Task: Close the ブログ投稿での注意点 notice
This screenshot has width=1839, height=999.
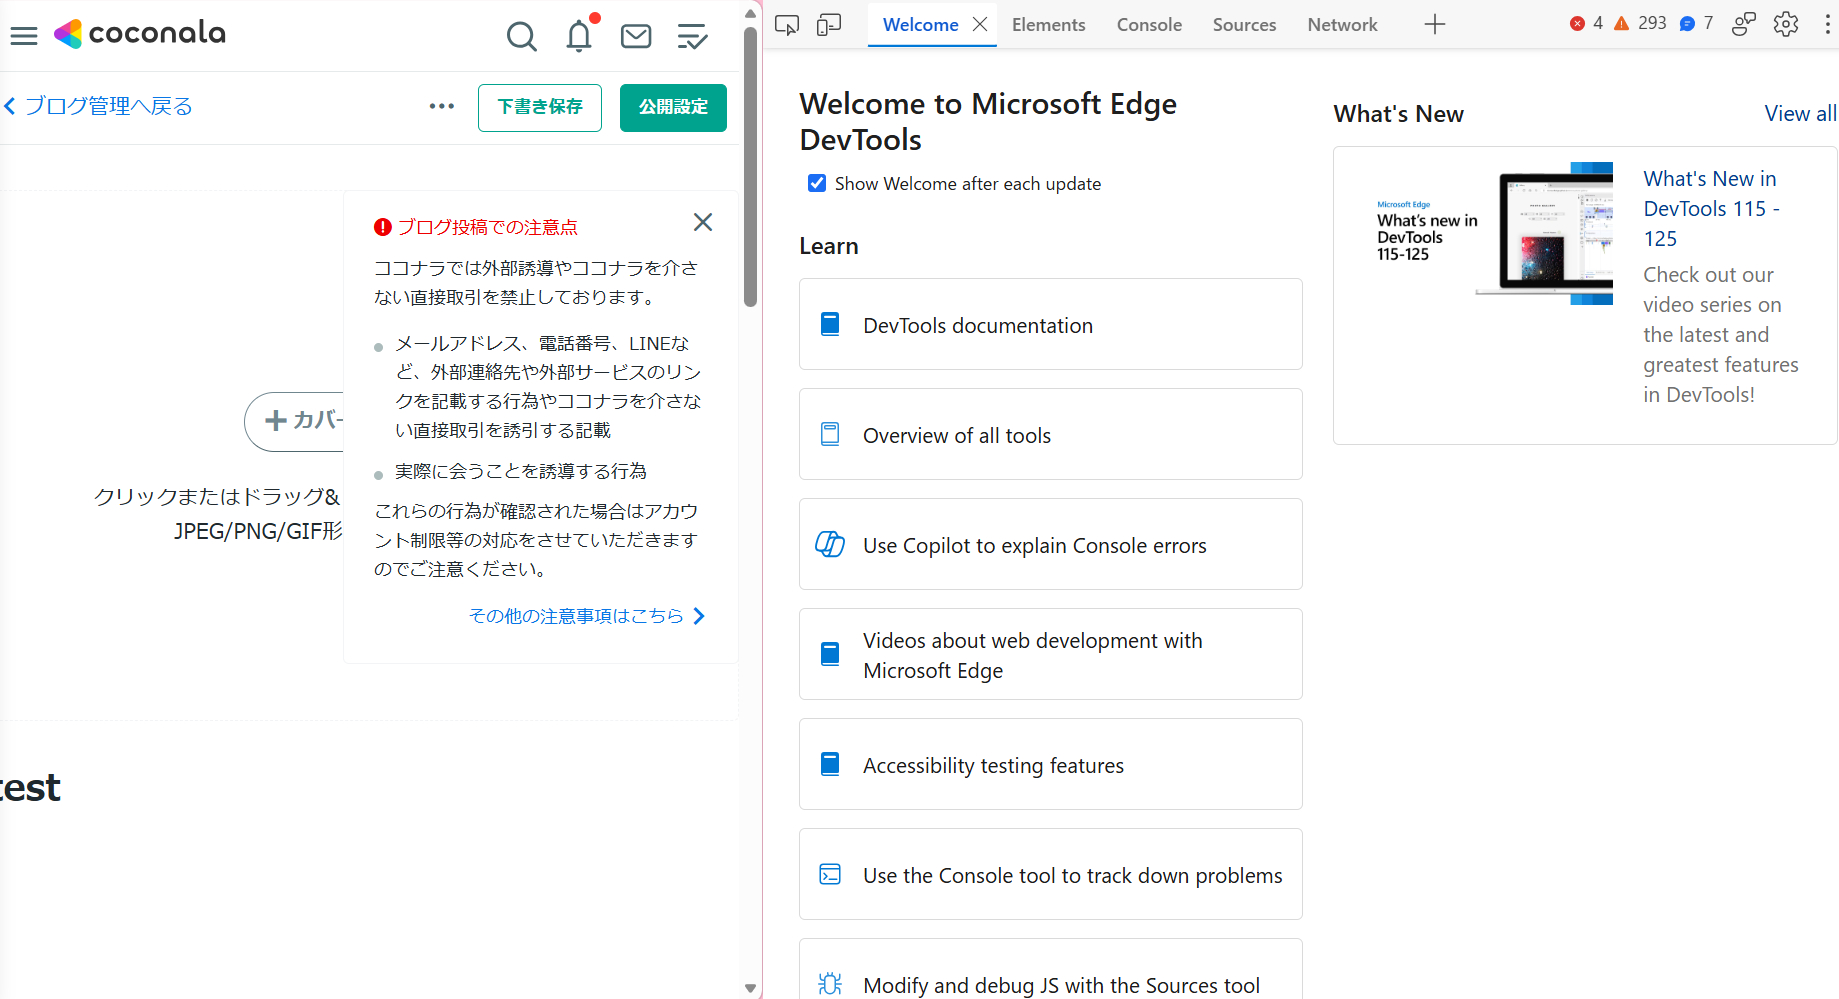Action: [703, 222]
